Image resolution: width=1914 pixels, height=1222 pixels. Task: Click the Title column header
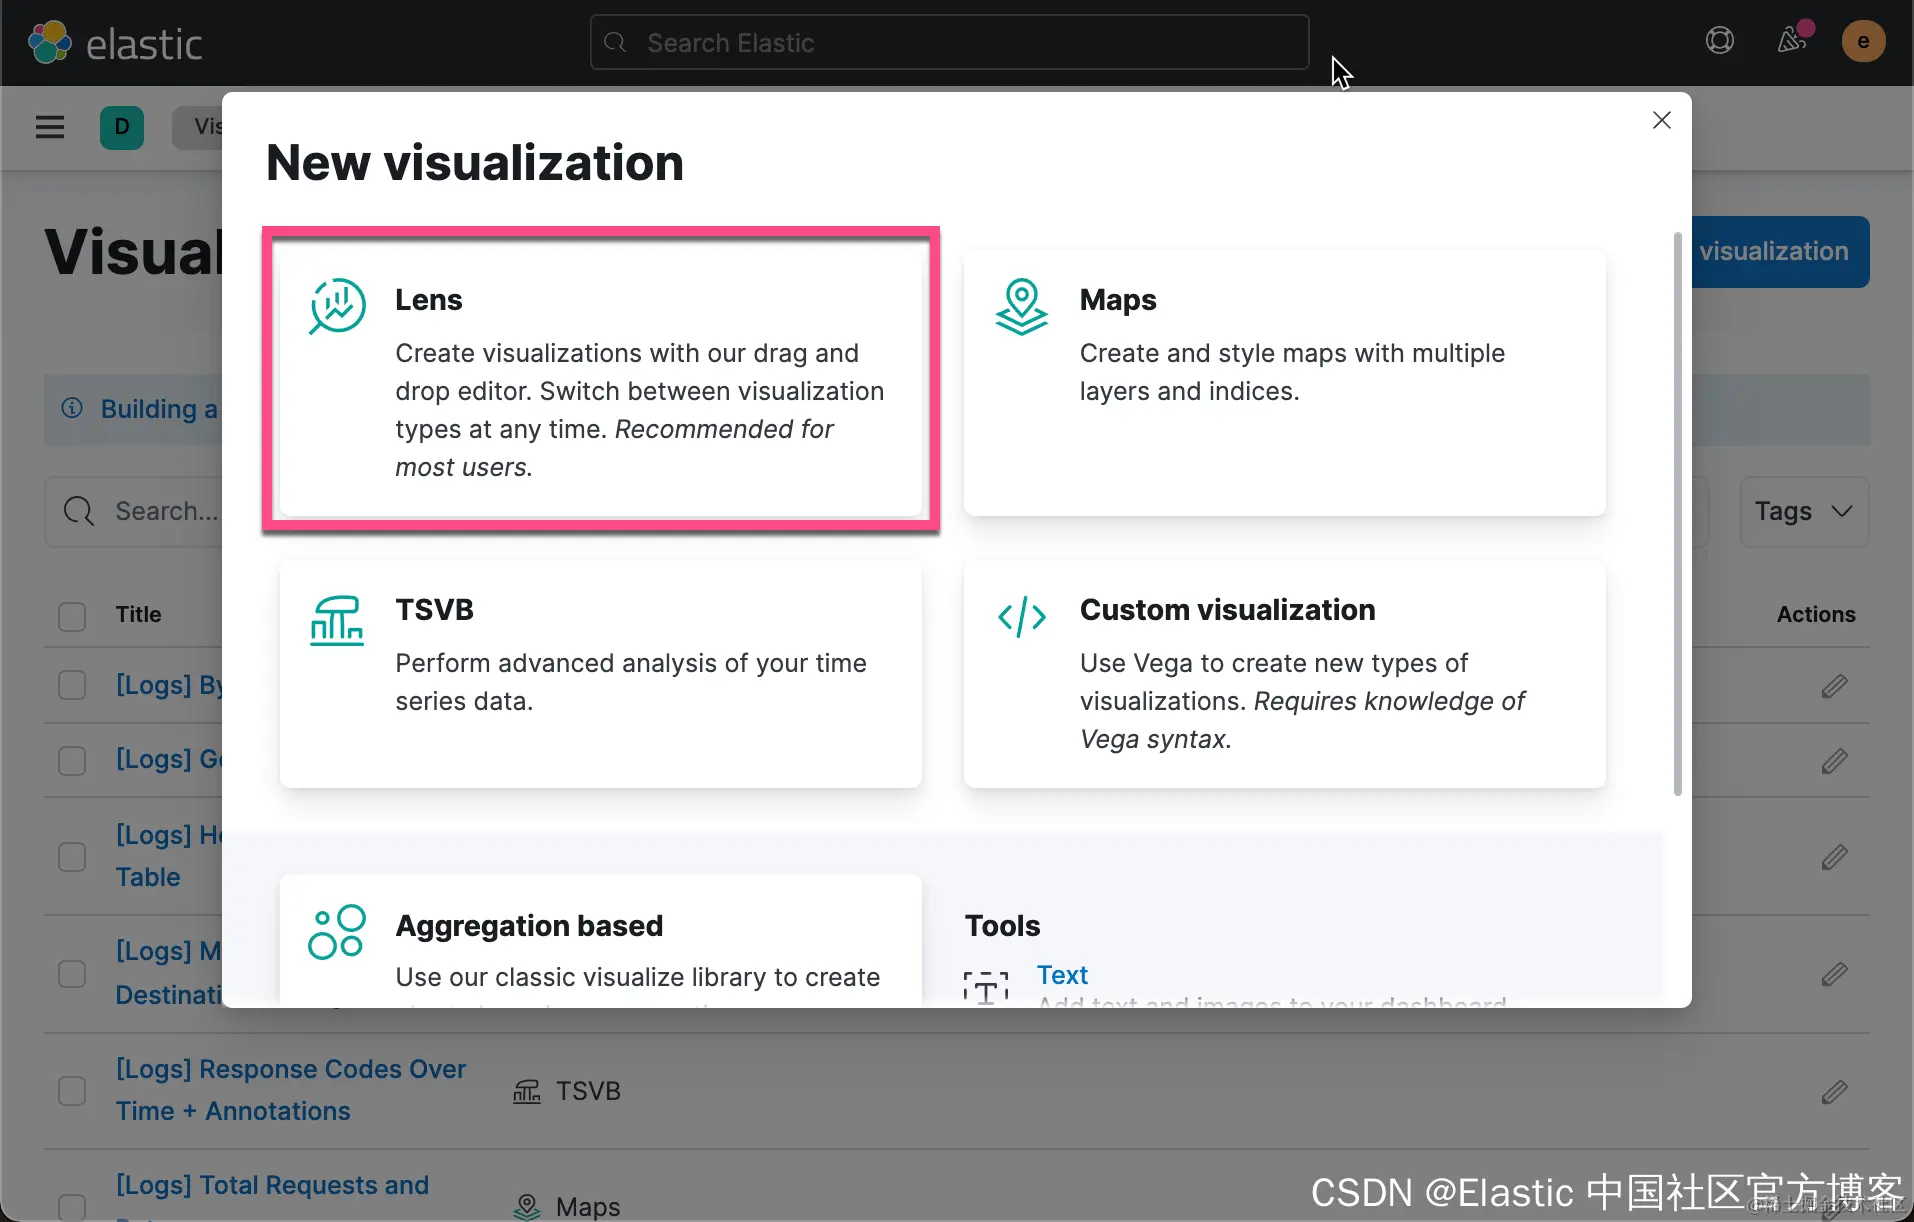click(x=138, y=614)
